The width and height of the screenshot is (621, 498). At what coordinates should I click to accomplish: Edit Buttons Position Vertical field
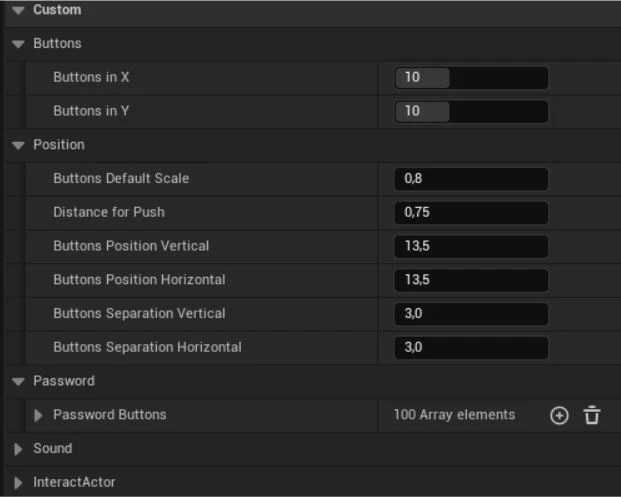(x=471, y=246)
